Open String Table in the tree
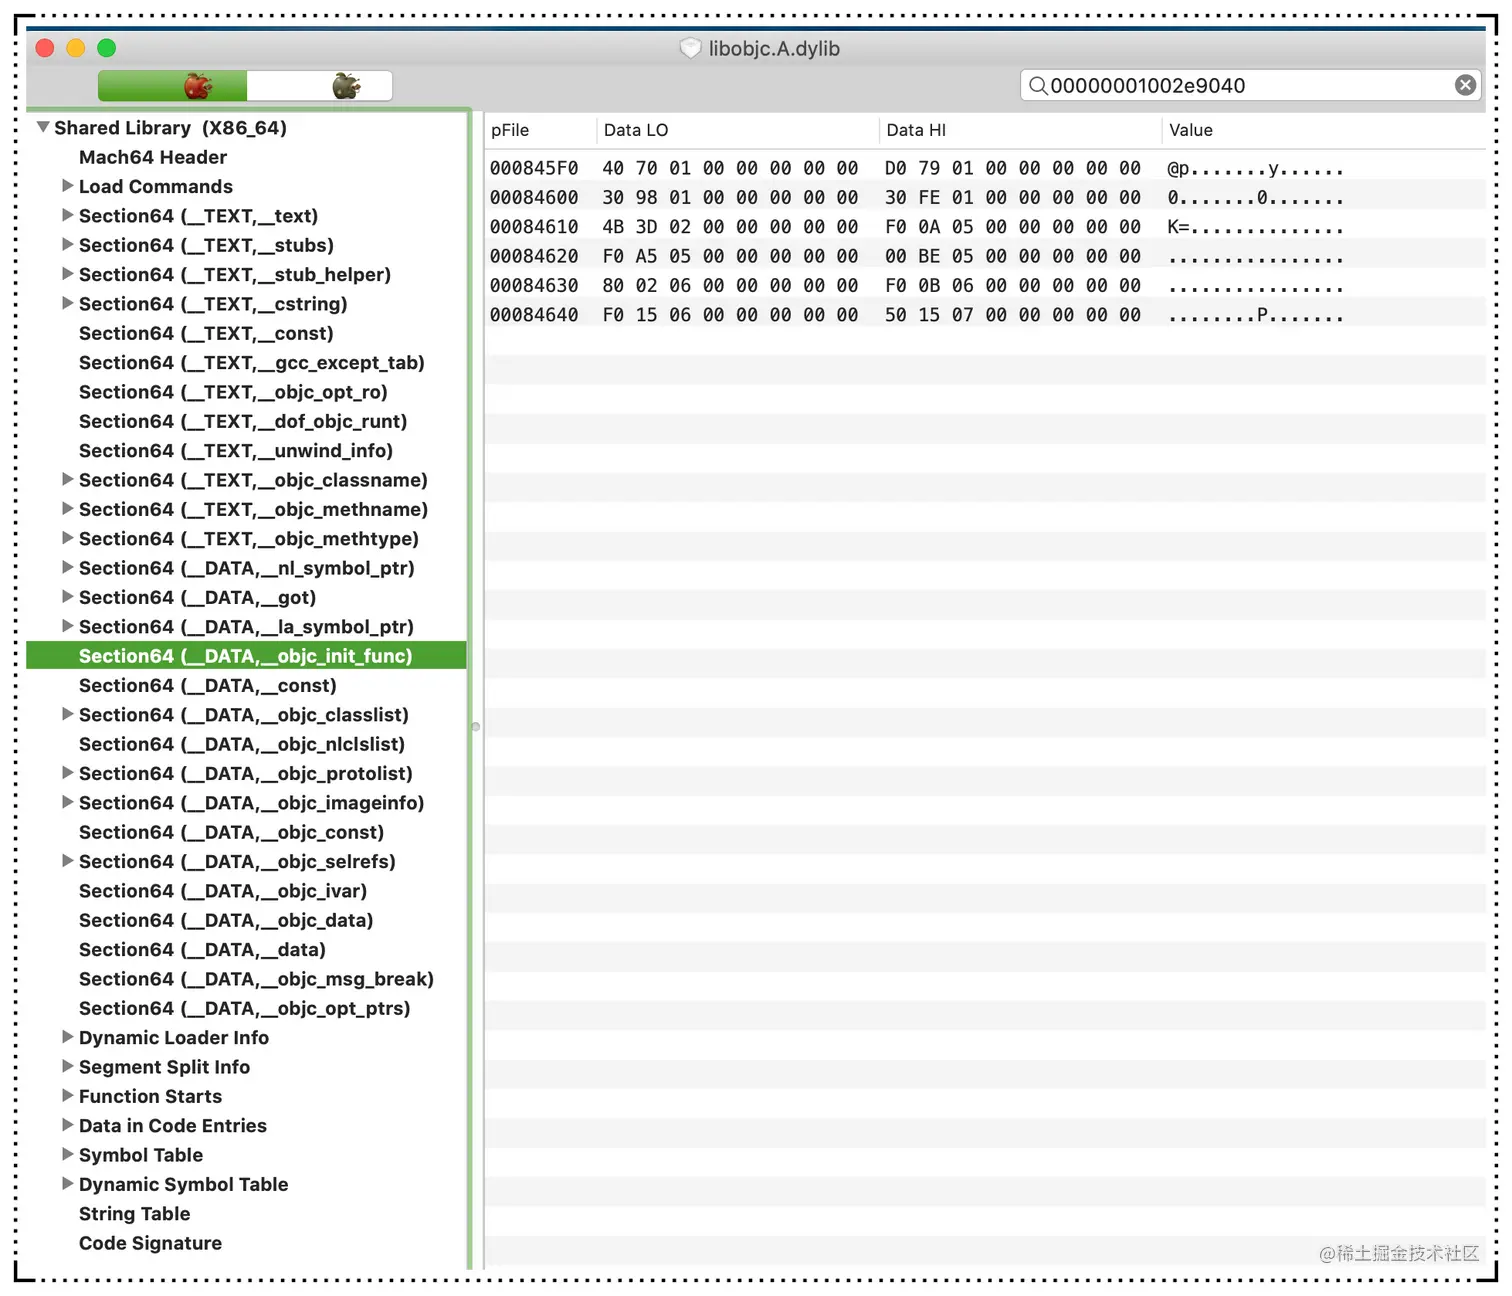 134,1213
